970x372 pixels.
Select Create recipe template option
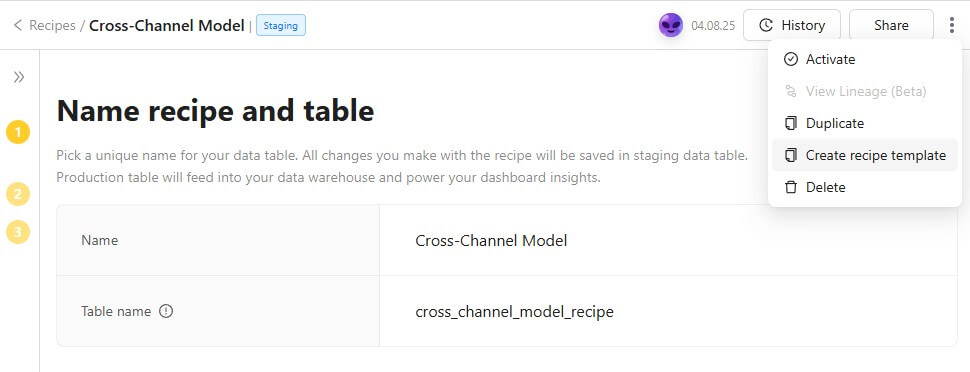coord(864,155)
